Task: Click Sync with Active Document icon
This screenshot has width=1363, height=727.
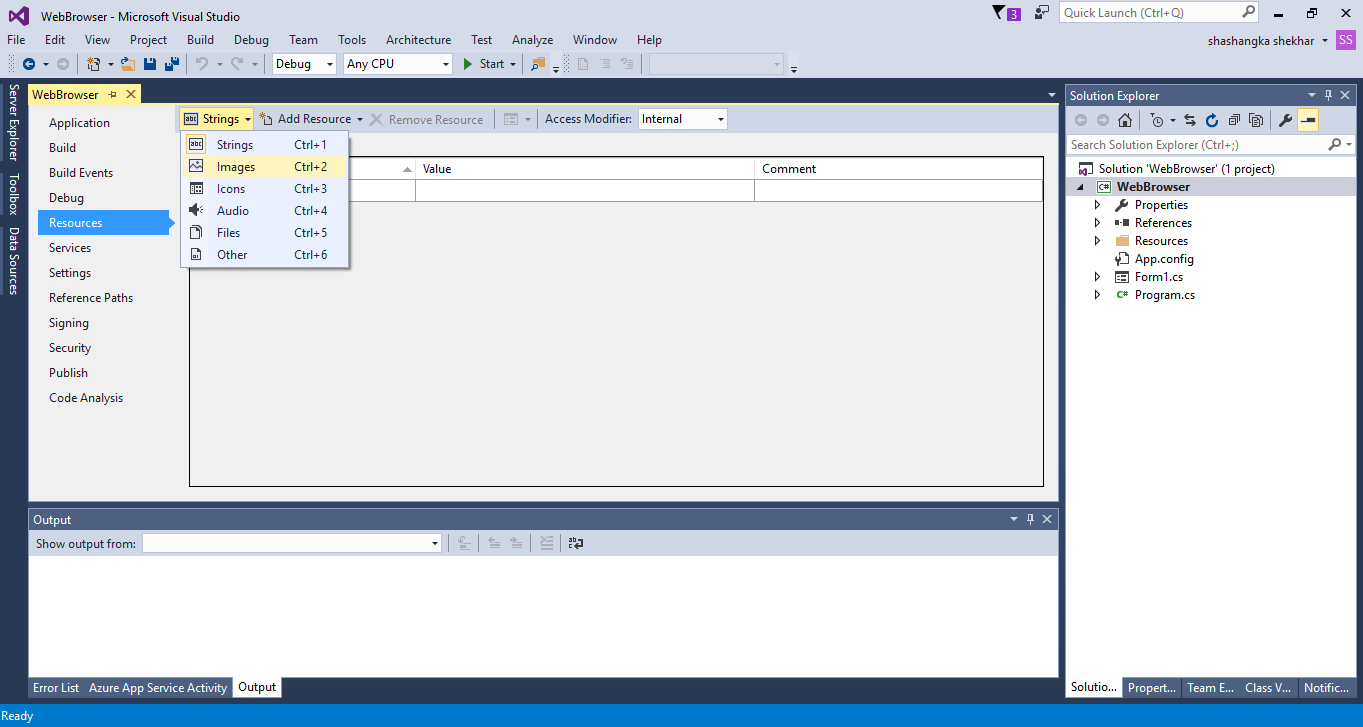Action: (1190, 120)
